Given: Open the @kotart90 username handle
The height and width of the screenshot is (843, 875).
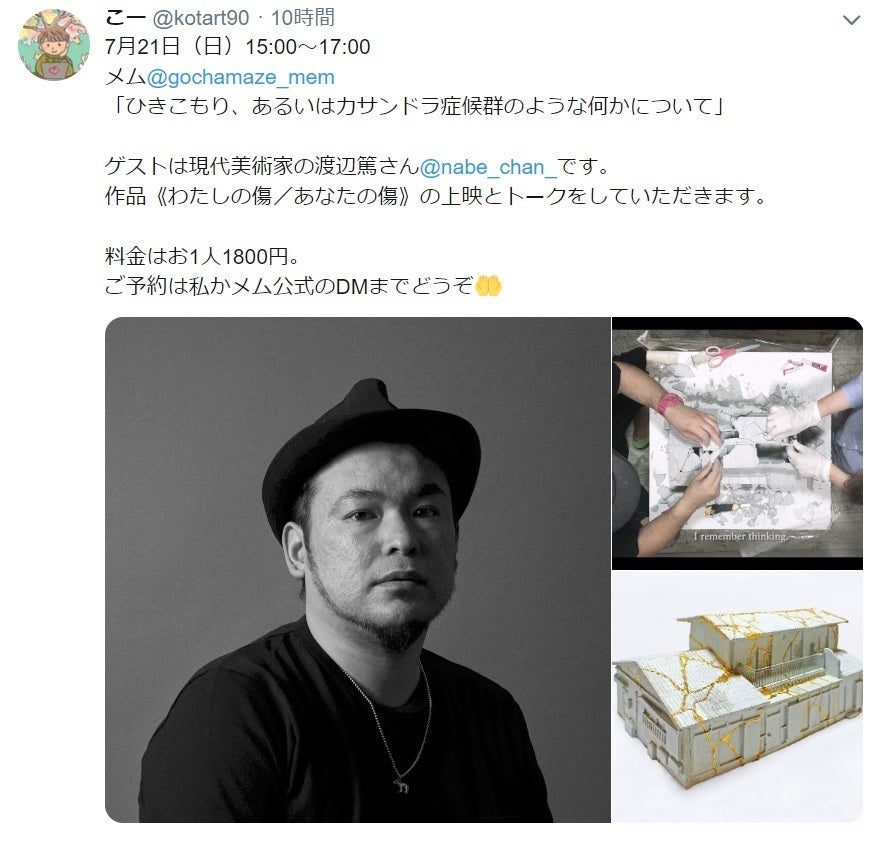Looking at the screenshot, I should tap(201, 18).
